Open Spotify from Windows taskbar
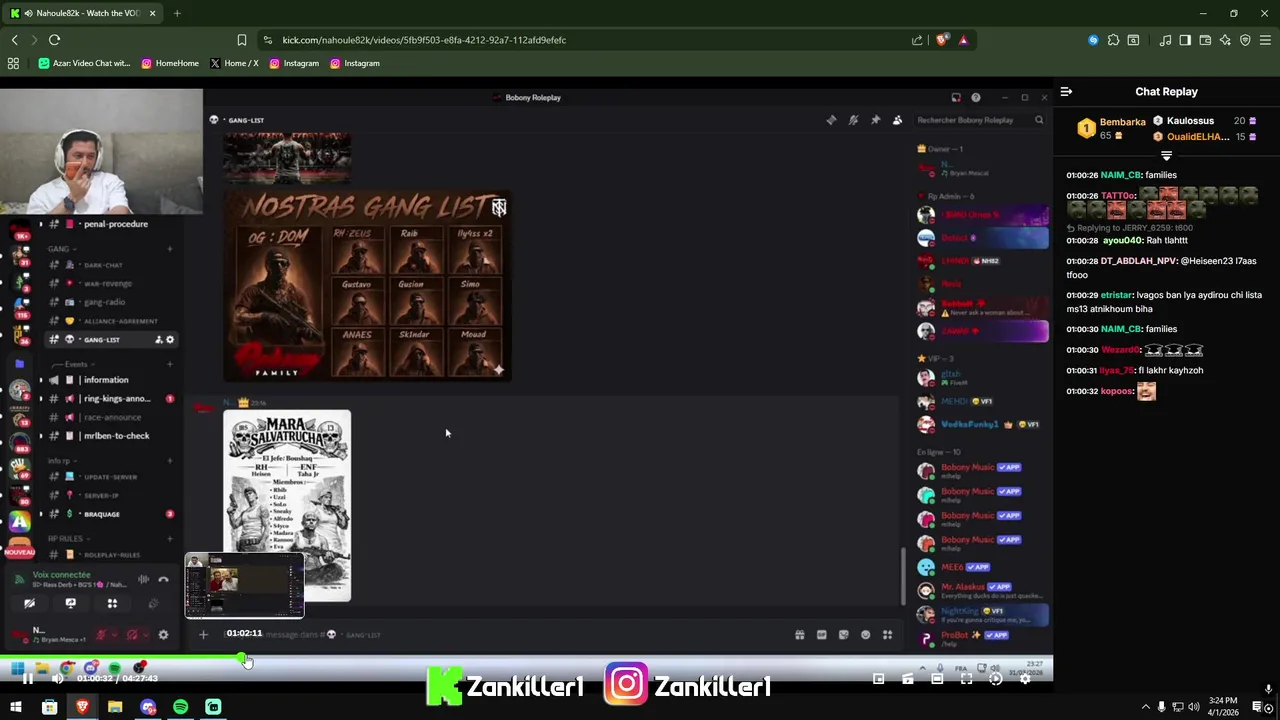Viewport: 1280px width, 720px height. click(x=180, y=707)
